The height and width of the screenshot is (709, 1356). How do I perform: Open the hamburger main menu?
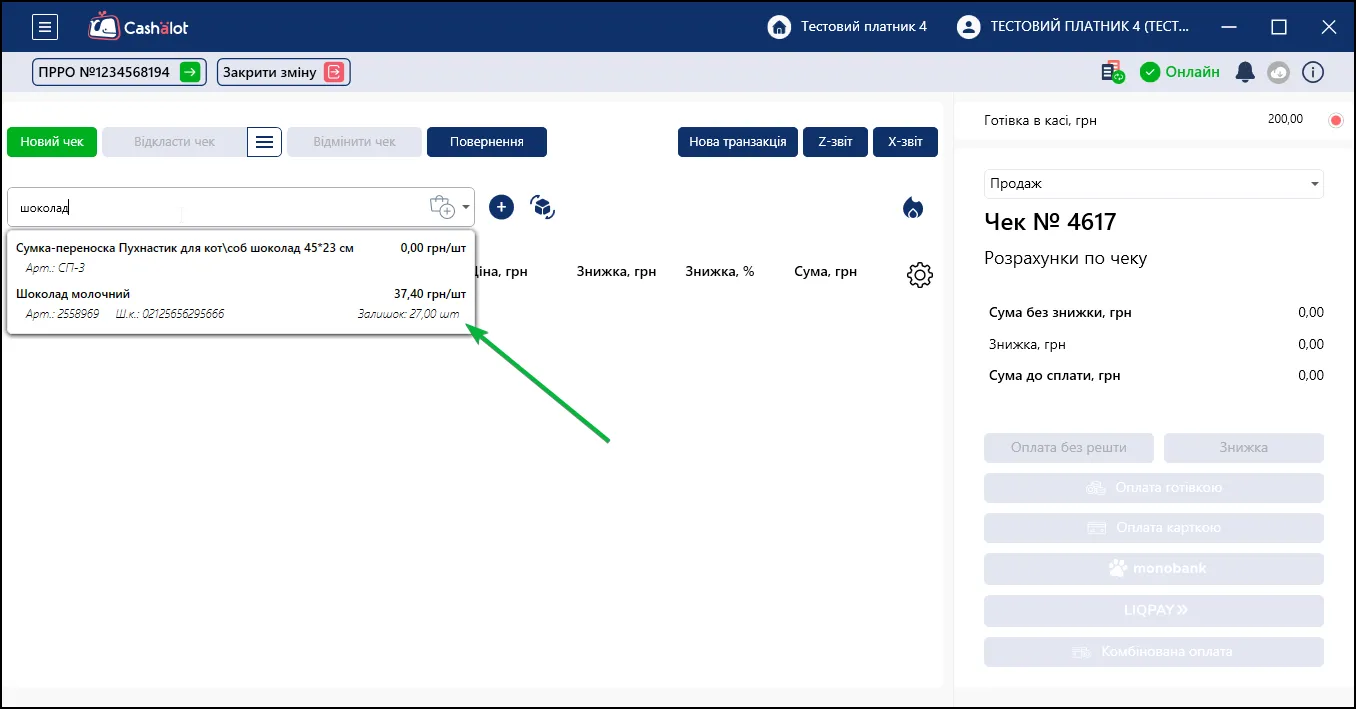coord(44,27)
